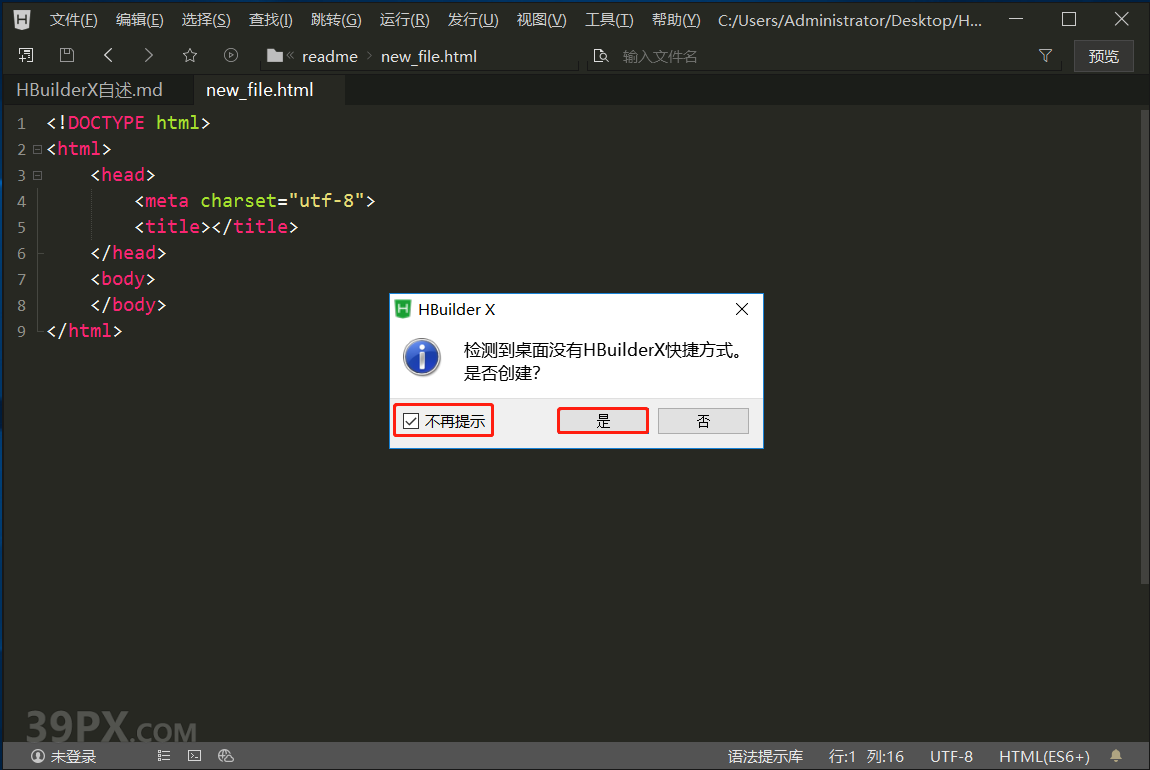Image resolution: width=1150 pixels, height=770 pixels.
Task: Go back with the left arrow icon
Action: (108, 56)
